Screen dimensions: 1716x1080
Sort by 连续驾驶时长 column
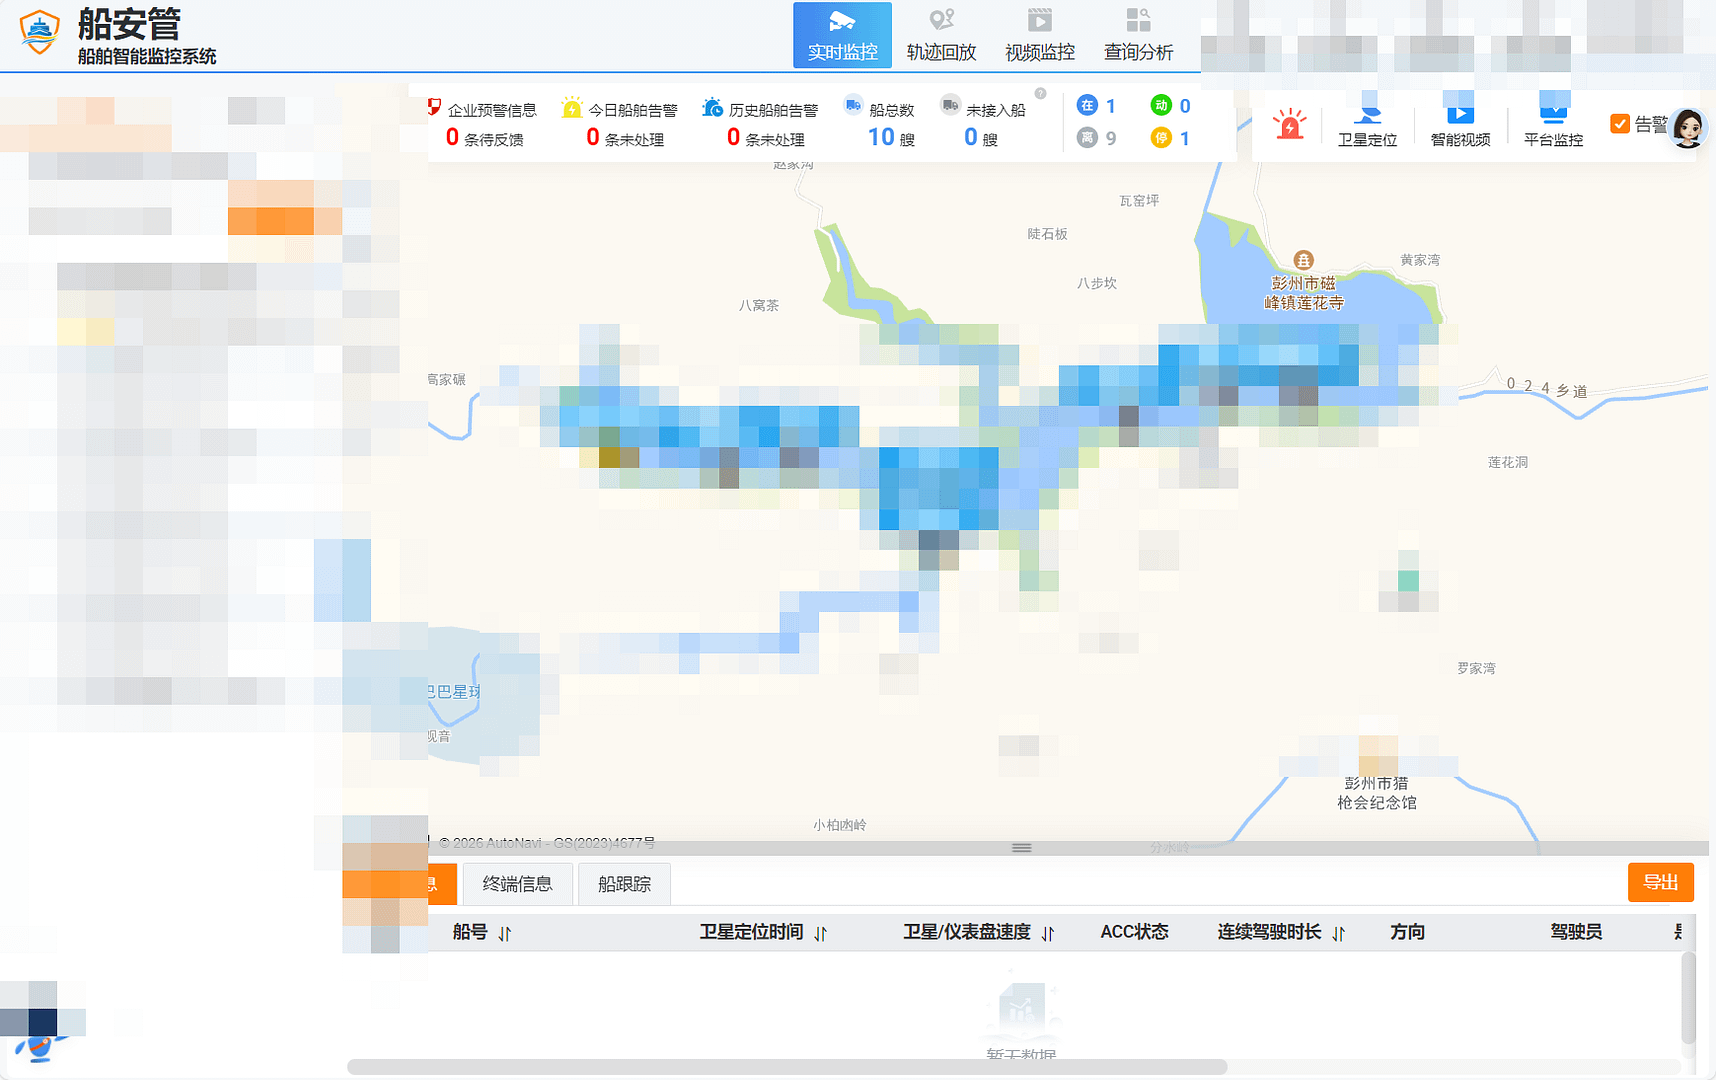1339,933
